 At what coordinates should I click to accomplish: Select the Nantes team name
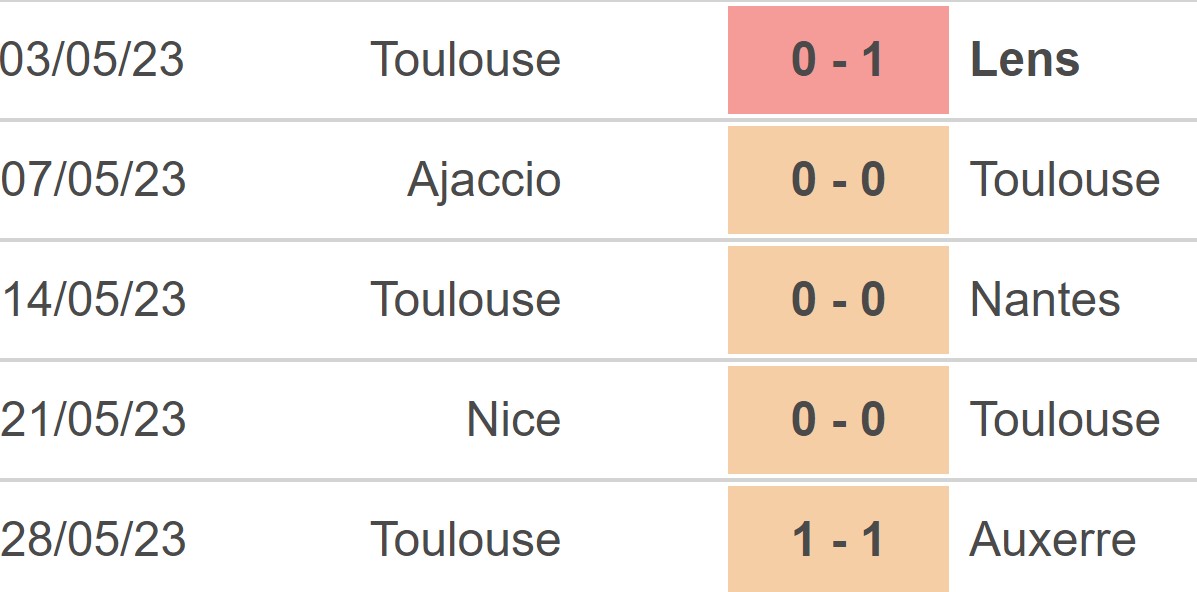pos(1044,299)
